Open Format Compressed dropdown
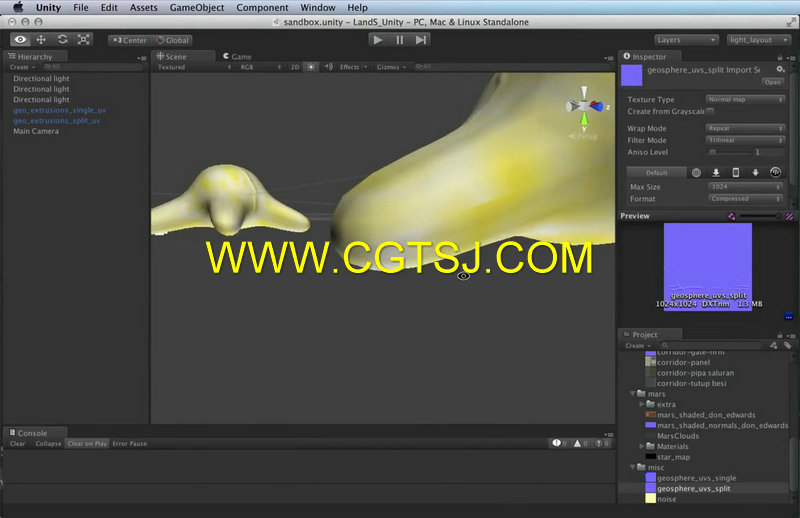 pos(745,199)
